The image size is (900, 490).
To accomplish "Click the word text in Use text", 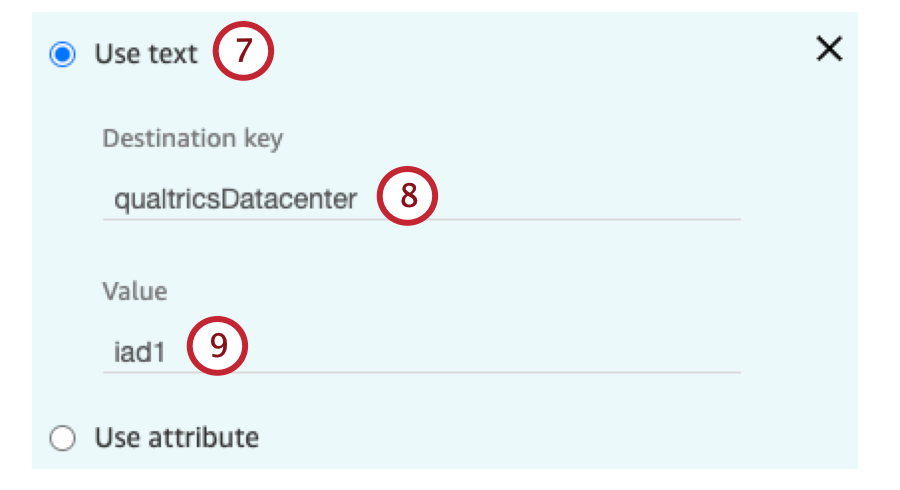I will 173,54.
